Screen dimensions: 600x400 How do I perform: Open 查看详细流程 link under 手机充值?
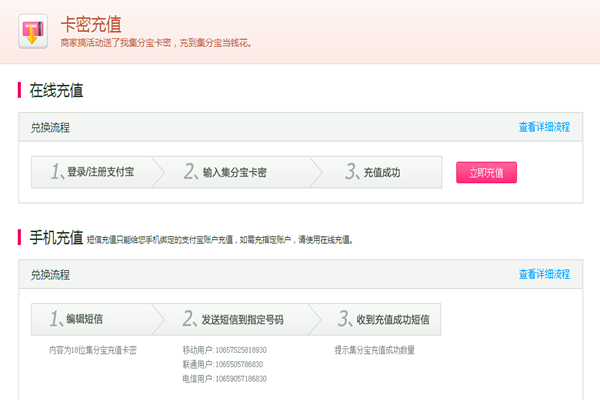[x=544, y=274]
